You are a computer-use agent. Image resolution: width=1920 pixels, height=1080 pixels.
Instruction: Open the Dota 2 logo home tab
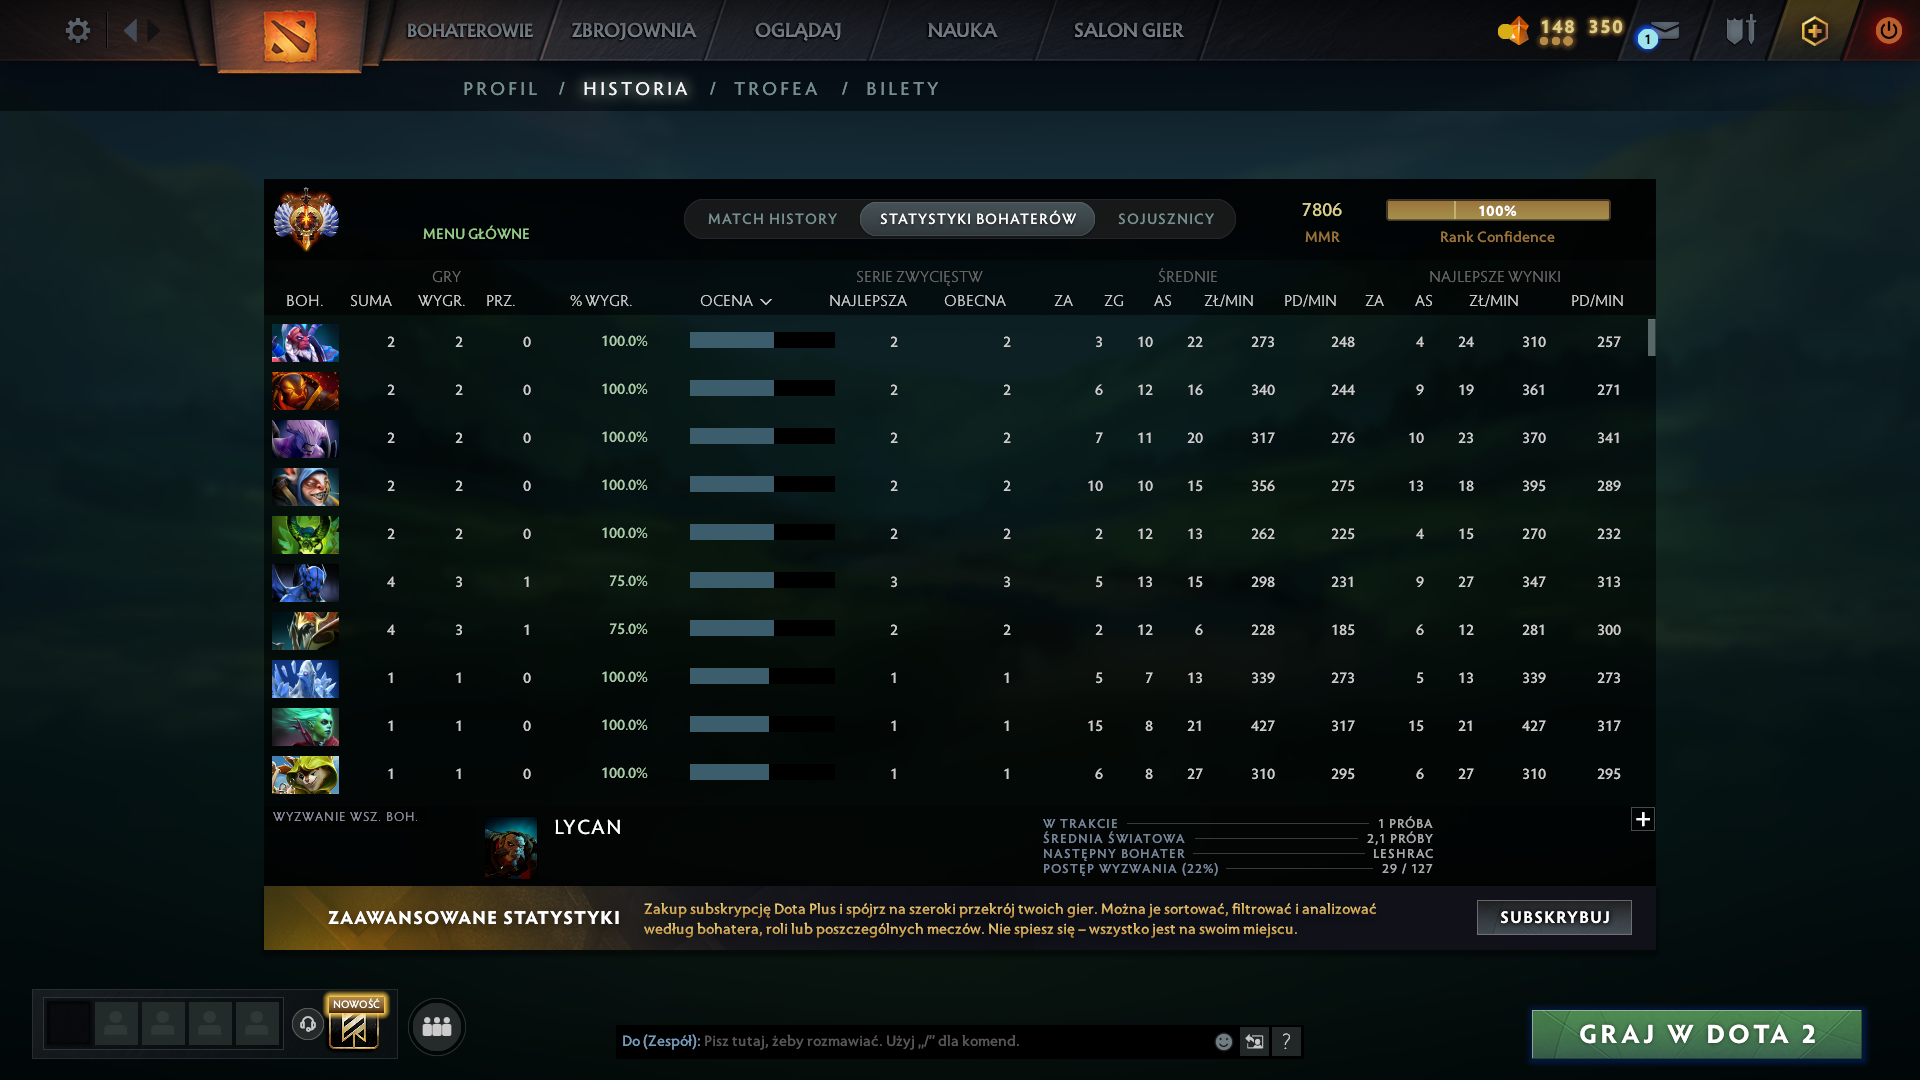click(x=290, y=36)
